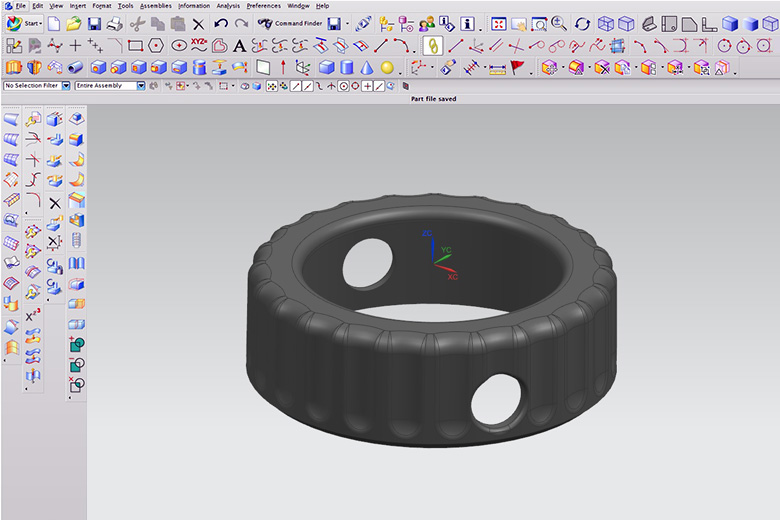Click the Rotate view icon
Screen dimensions: 780x520
point(582,23)
